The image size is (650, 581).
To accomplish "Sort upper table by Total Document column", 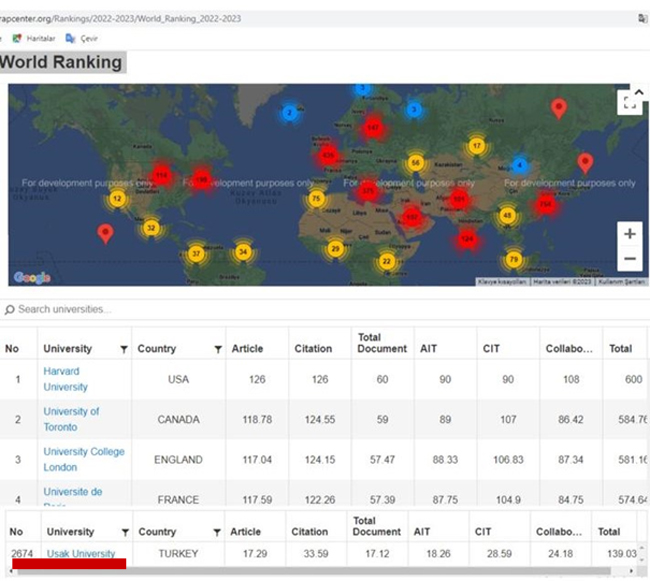I will pyautogui.click(x=382, y=343).
